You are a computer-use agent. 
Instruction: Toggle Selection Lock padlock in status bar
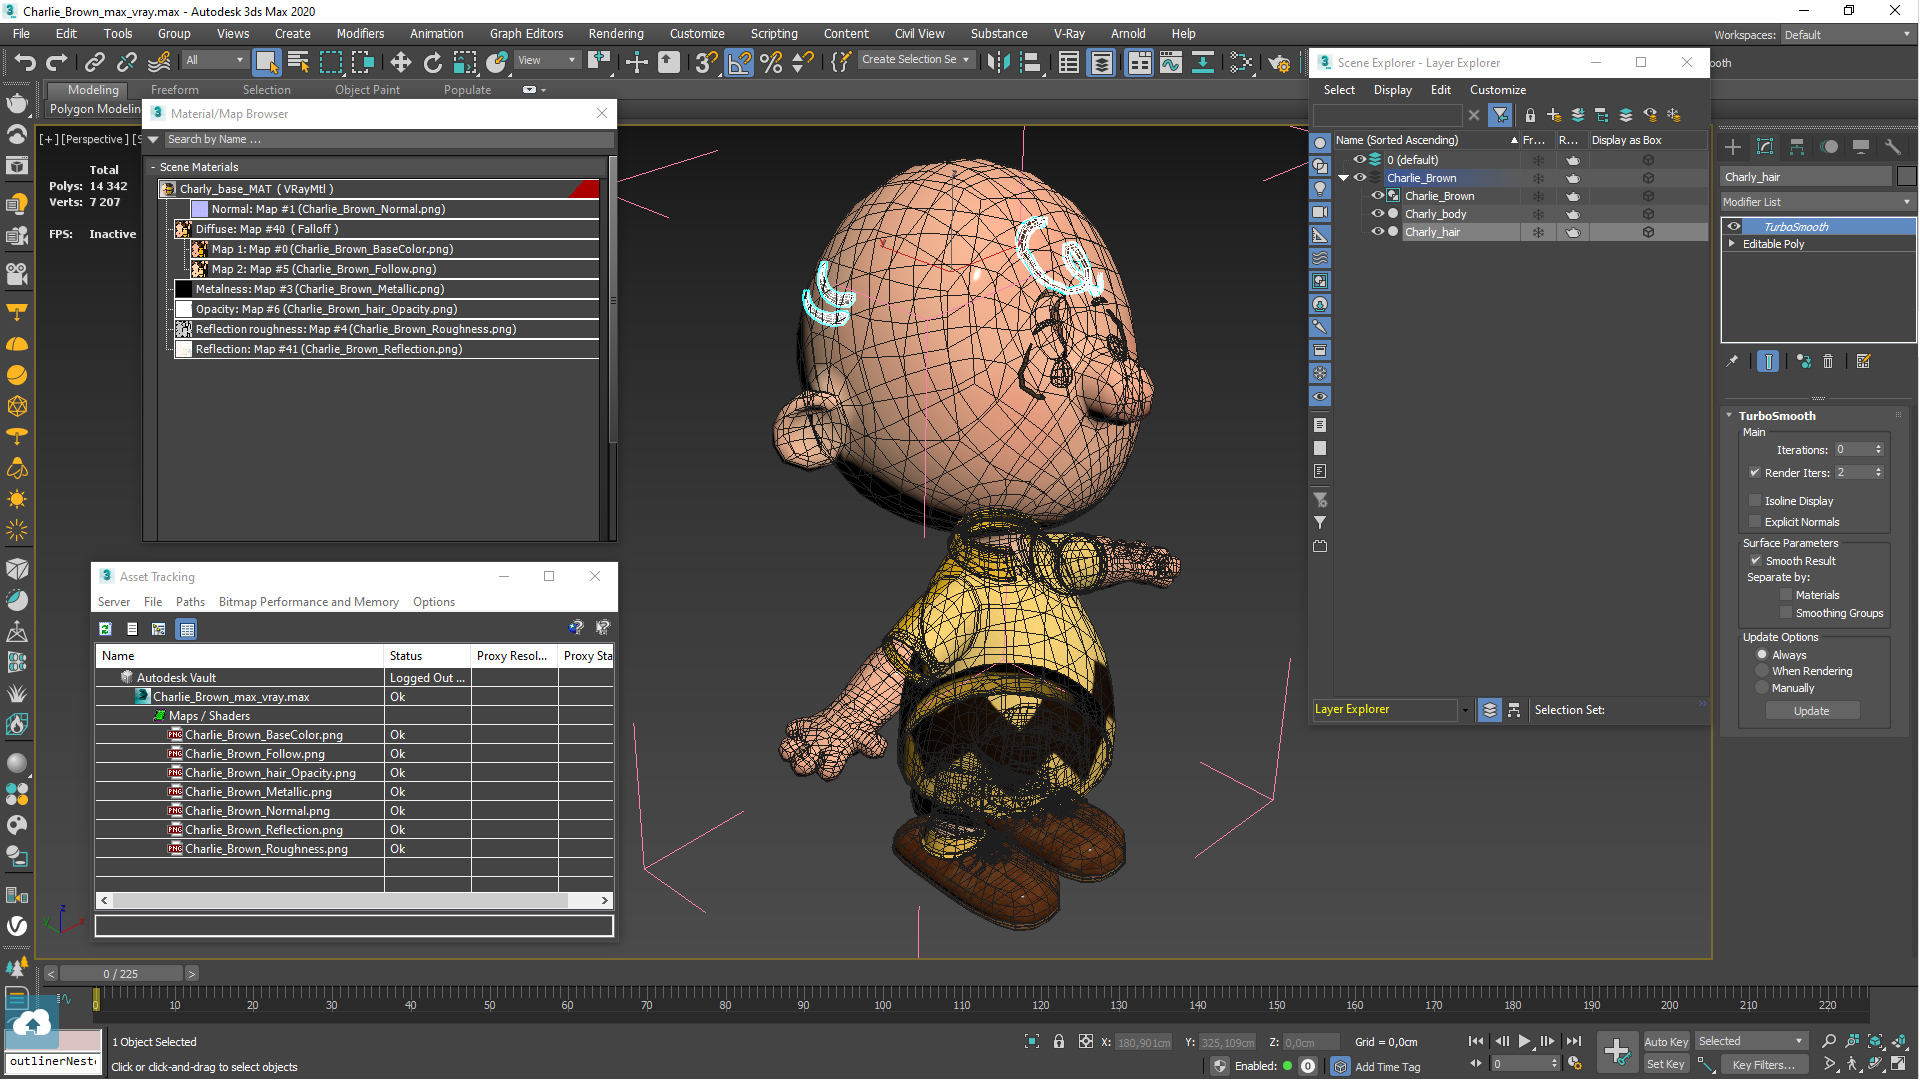1059,1042
